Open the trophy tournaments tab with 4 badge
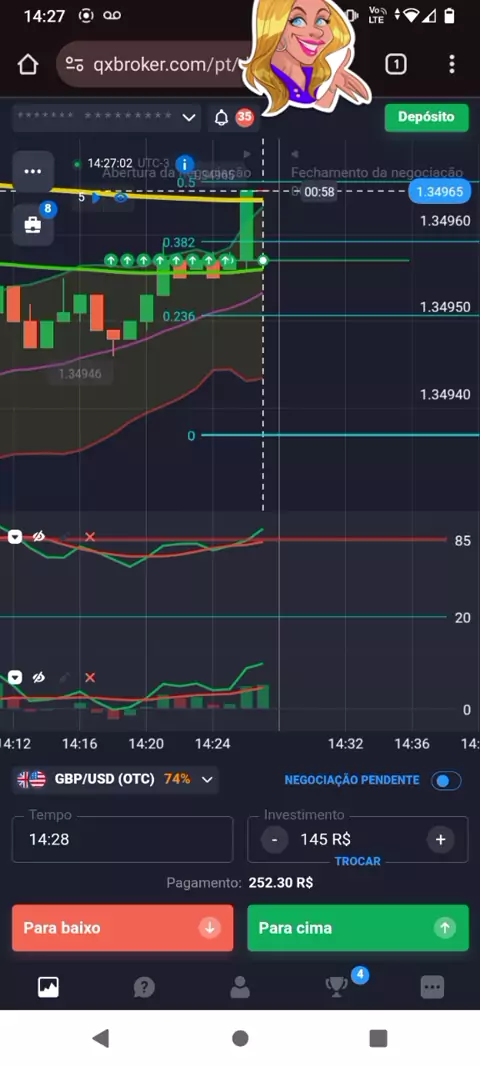The image size is (480, 1066). [337, 986]
